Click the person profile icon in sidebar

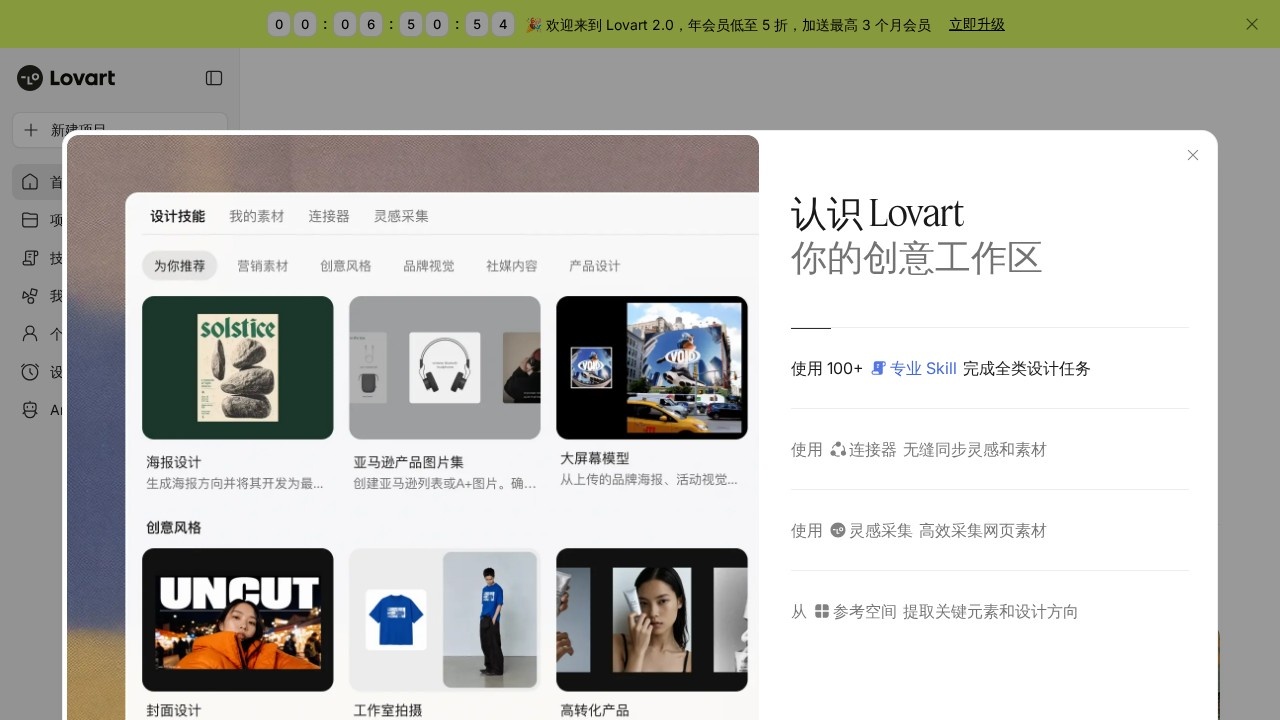pyautogui.click(x=30, y=334)
